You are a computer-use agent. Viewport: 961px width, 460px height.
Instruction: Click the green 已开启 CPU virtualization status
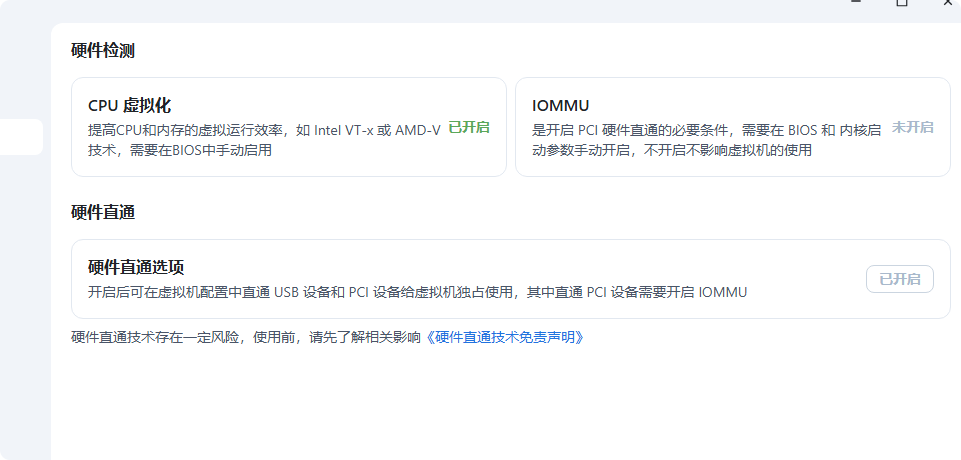469,127
